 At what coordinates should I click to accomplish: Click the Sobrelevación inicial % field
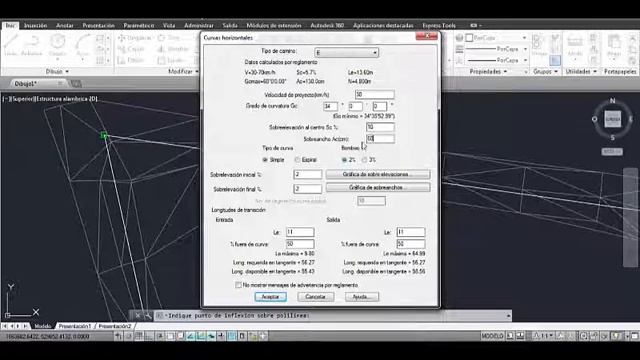click(308, 175)
